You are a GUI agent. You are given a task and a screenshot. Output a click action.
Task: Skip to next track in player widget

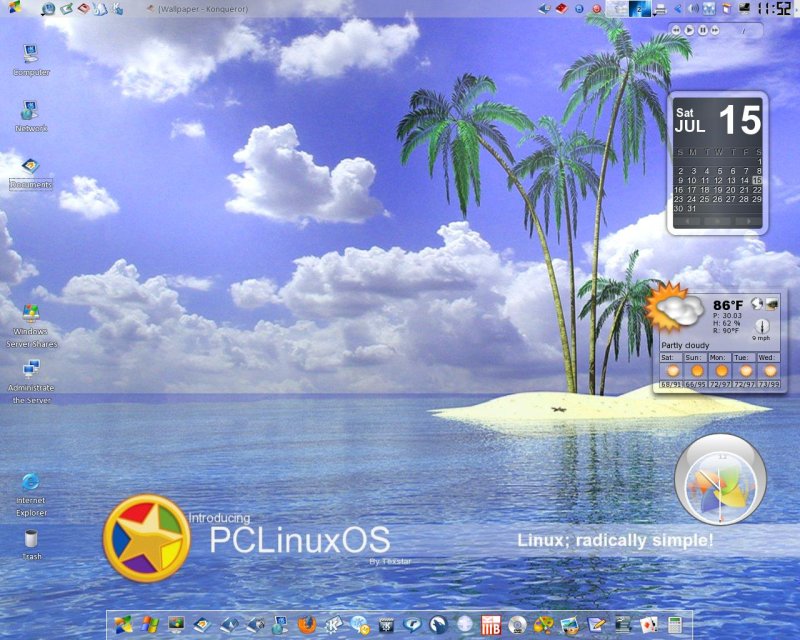[x=715, y=31]
